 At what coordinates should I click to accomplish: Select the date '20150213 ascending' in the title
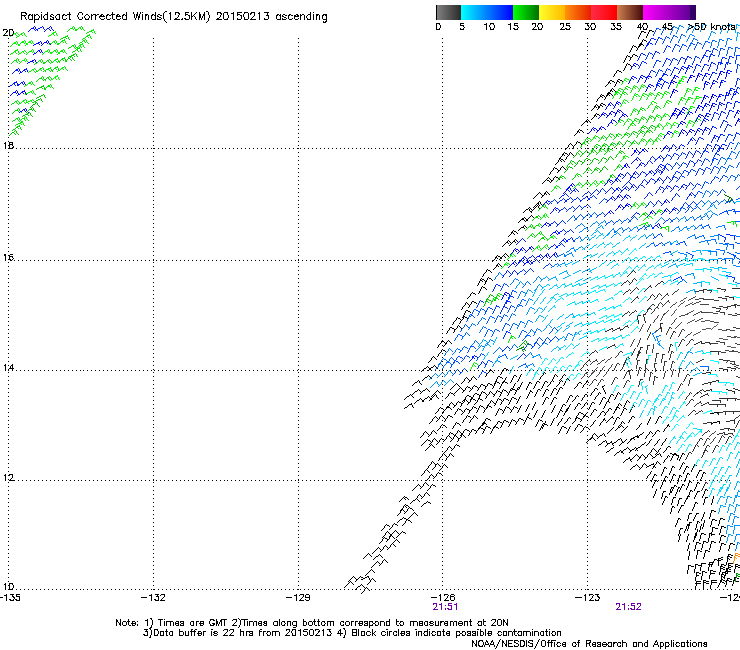(x=271, y=17)
